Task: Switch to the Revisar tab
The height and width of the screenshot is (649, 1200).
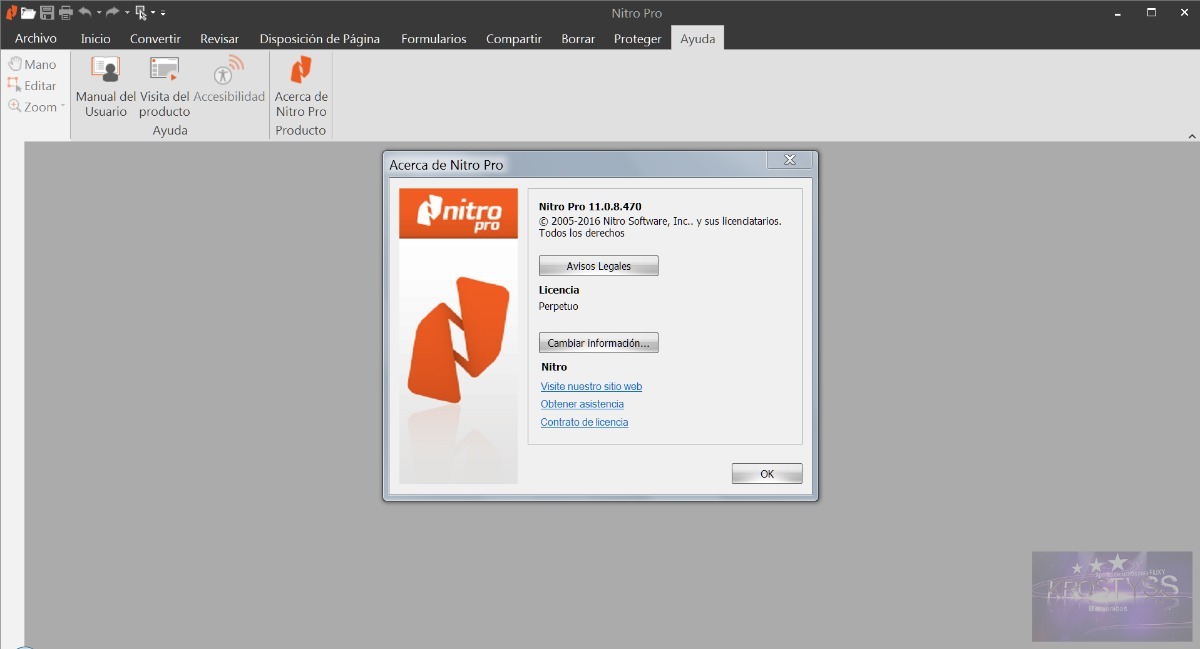Action: pos(220,39)
